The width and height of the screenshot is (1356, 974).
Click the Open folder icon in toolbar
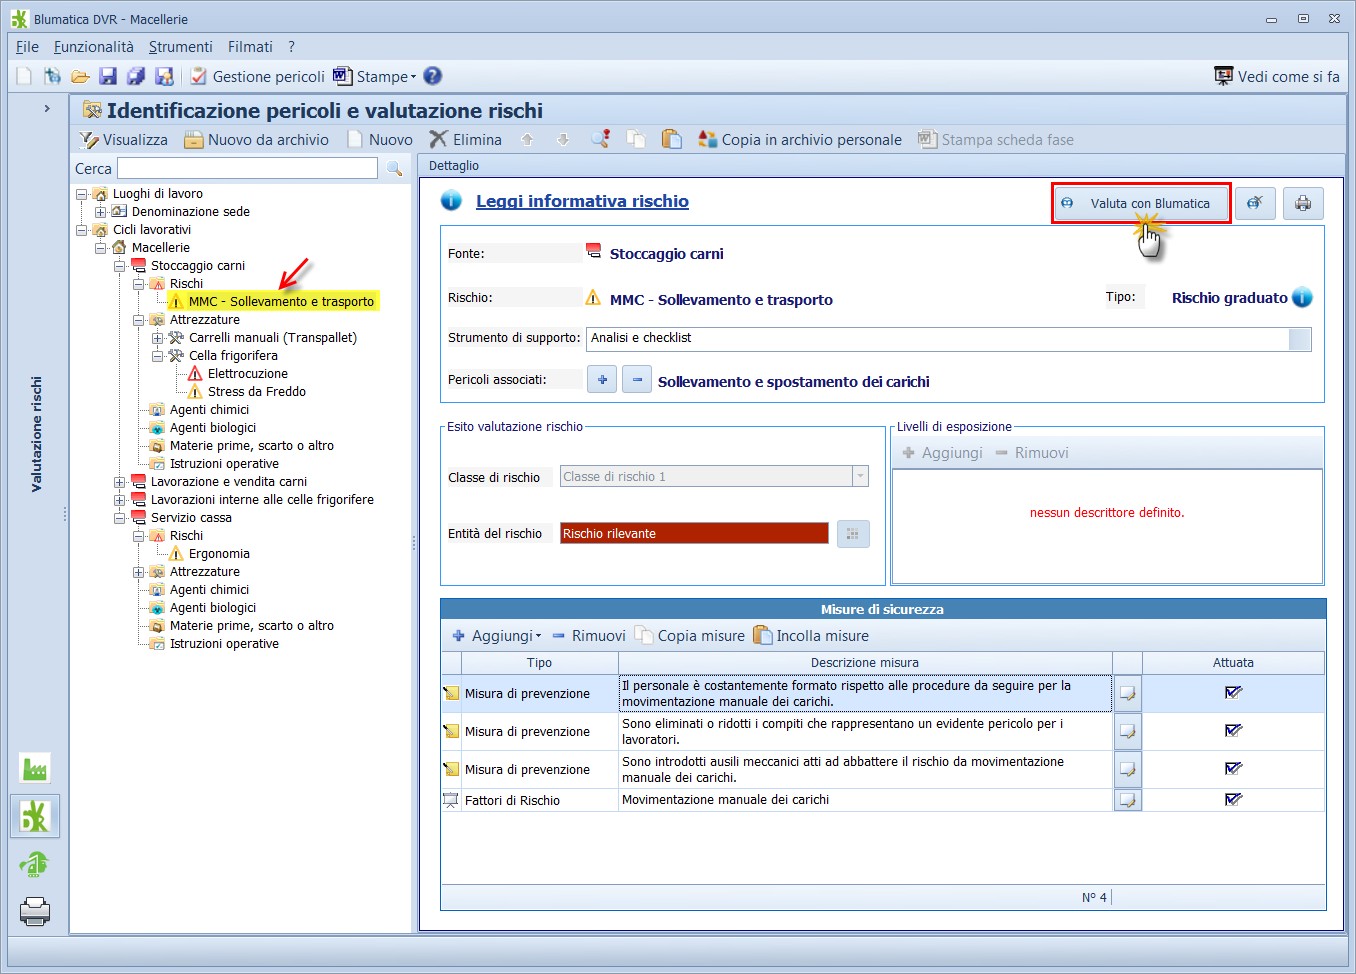pyautogui.click(x=80, y=76)
